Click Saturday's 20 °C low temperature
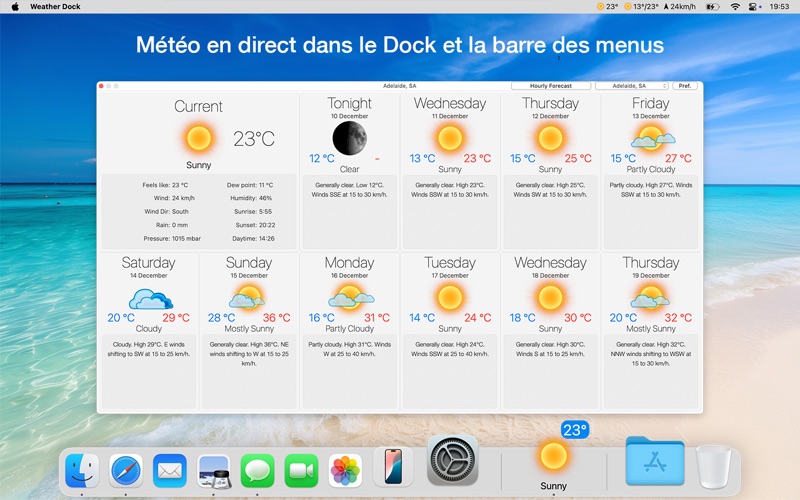Viewport: 800px width, 500px height. point(121,317)
